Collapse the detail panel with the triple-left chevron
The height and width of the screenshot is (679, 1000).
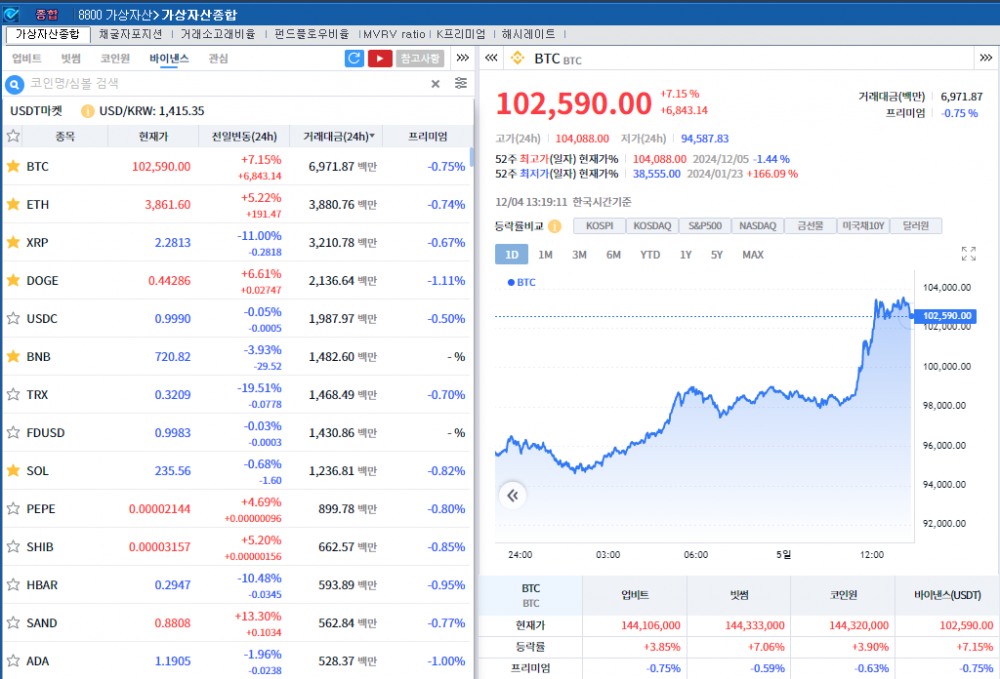pyautogui.click(x=490, y=58)
